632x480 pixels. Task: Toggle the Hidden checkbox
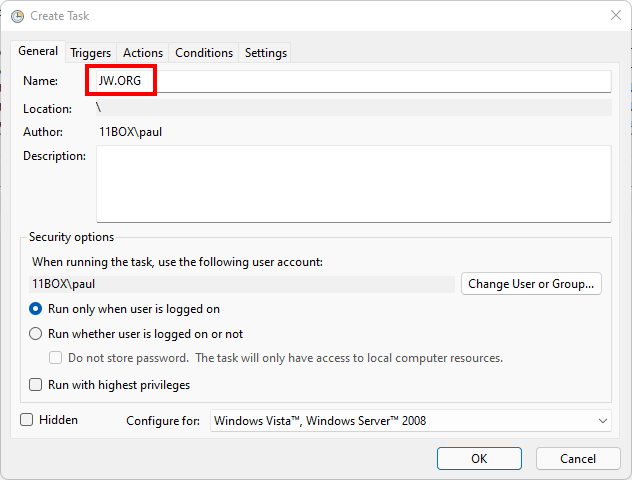27,420
